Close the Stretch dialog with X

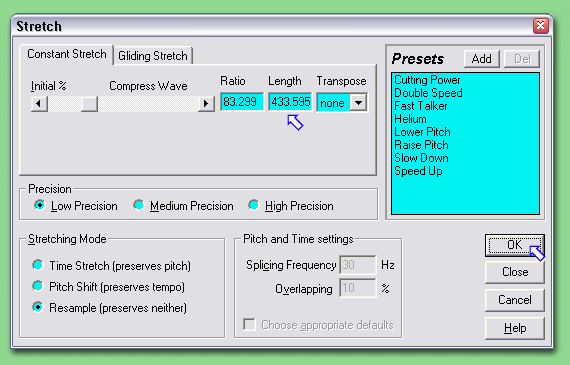(541, 26)
